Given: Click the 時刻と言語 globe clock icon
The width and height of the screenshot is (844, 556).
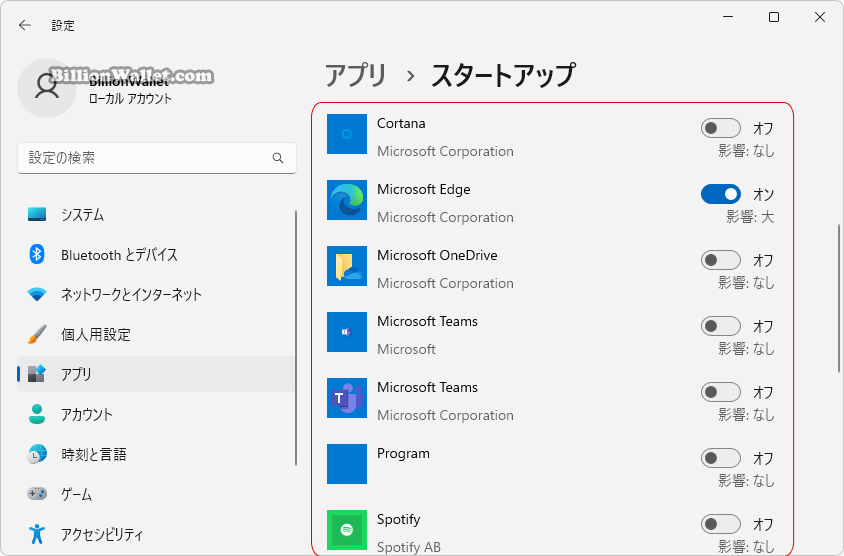Looking at the screenshot, I should point(37,454).
